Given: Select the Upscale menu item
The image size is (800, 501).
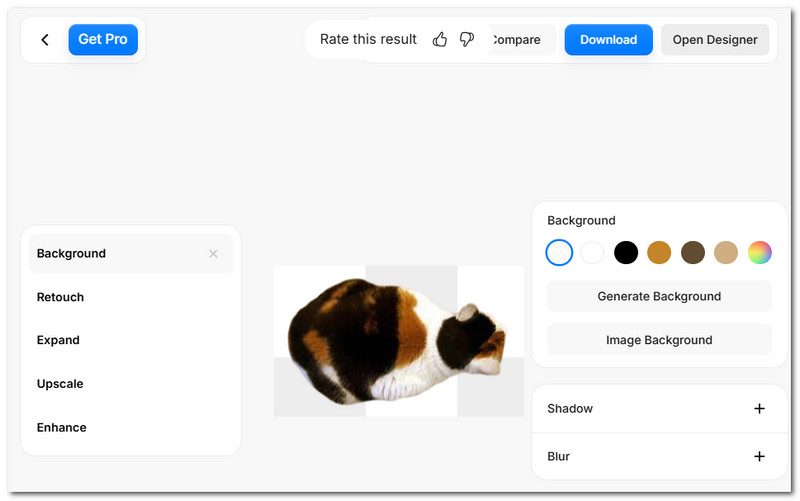Looking at the screenshot, I should [60, 384].
